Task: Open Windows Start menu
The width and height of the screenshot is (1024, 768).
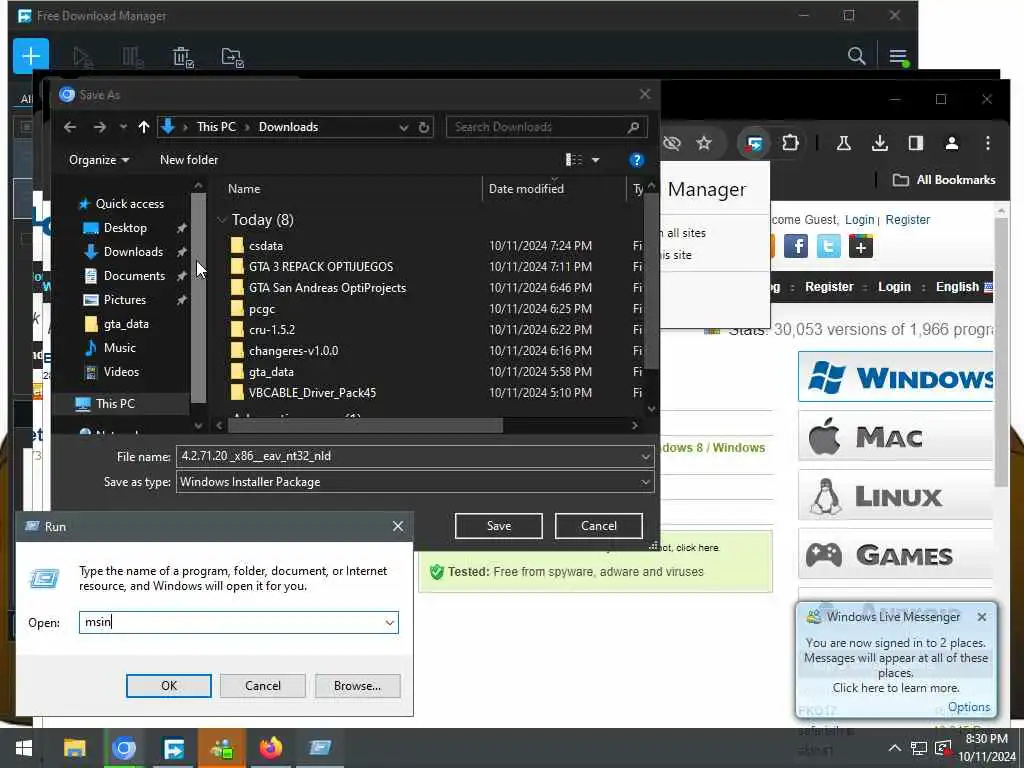Action: (24, 748)
